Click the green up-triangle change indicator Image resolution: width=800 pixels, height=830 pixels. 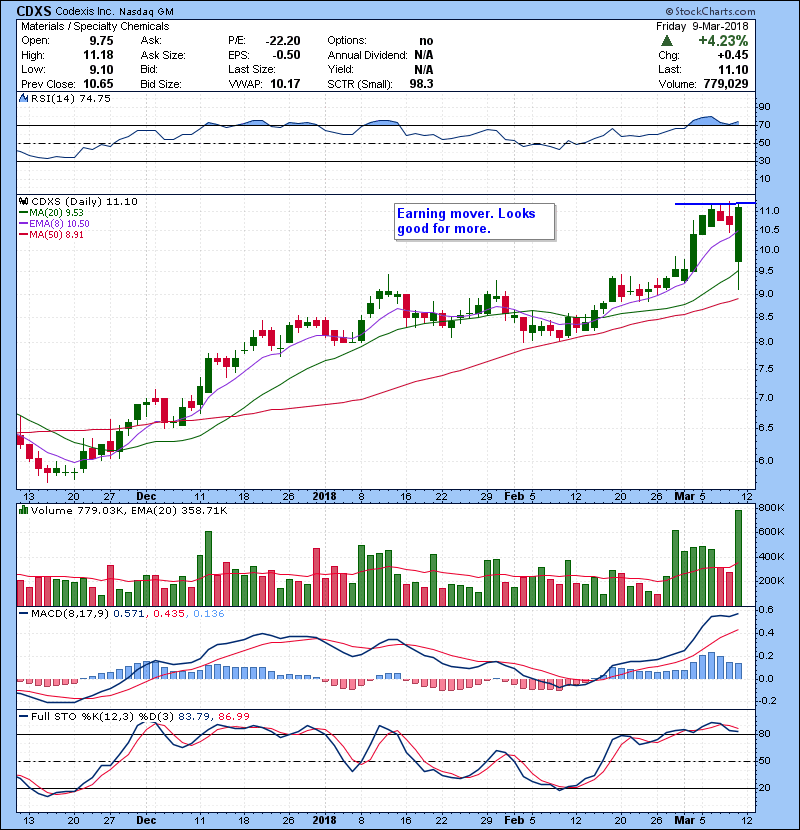tap(667, 41)
